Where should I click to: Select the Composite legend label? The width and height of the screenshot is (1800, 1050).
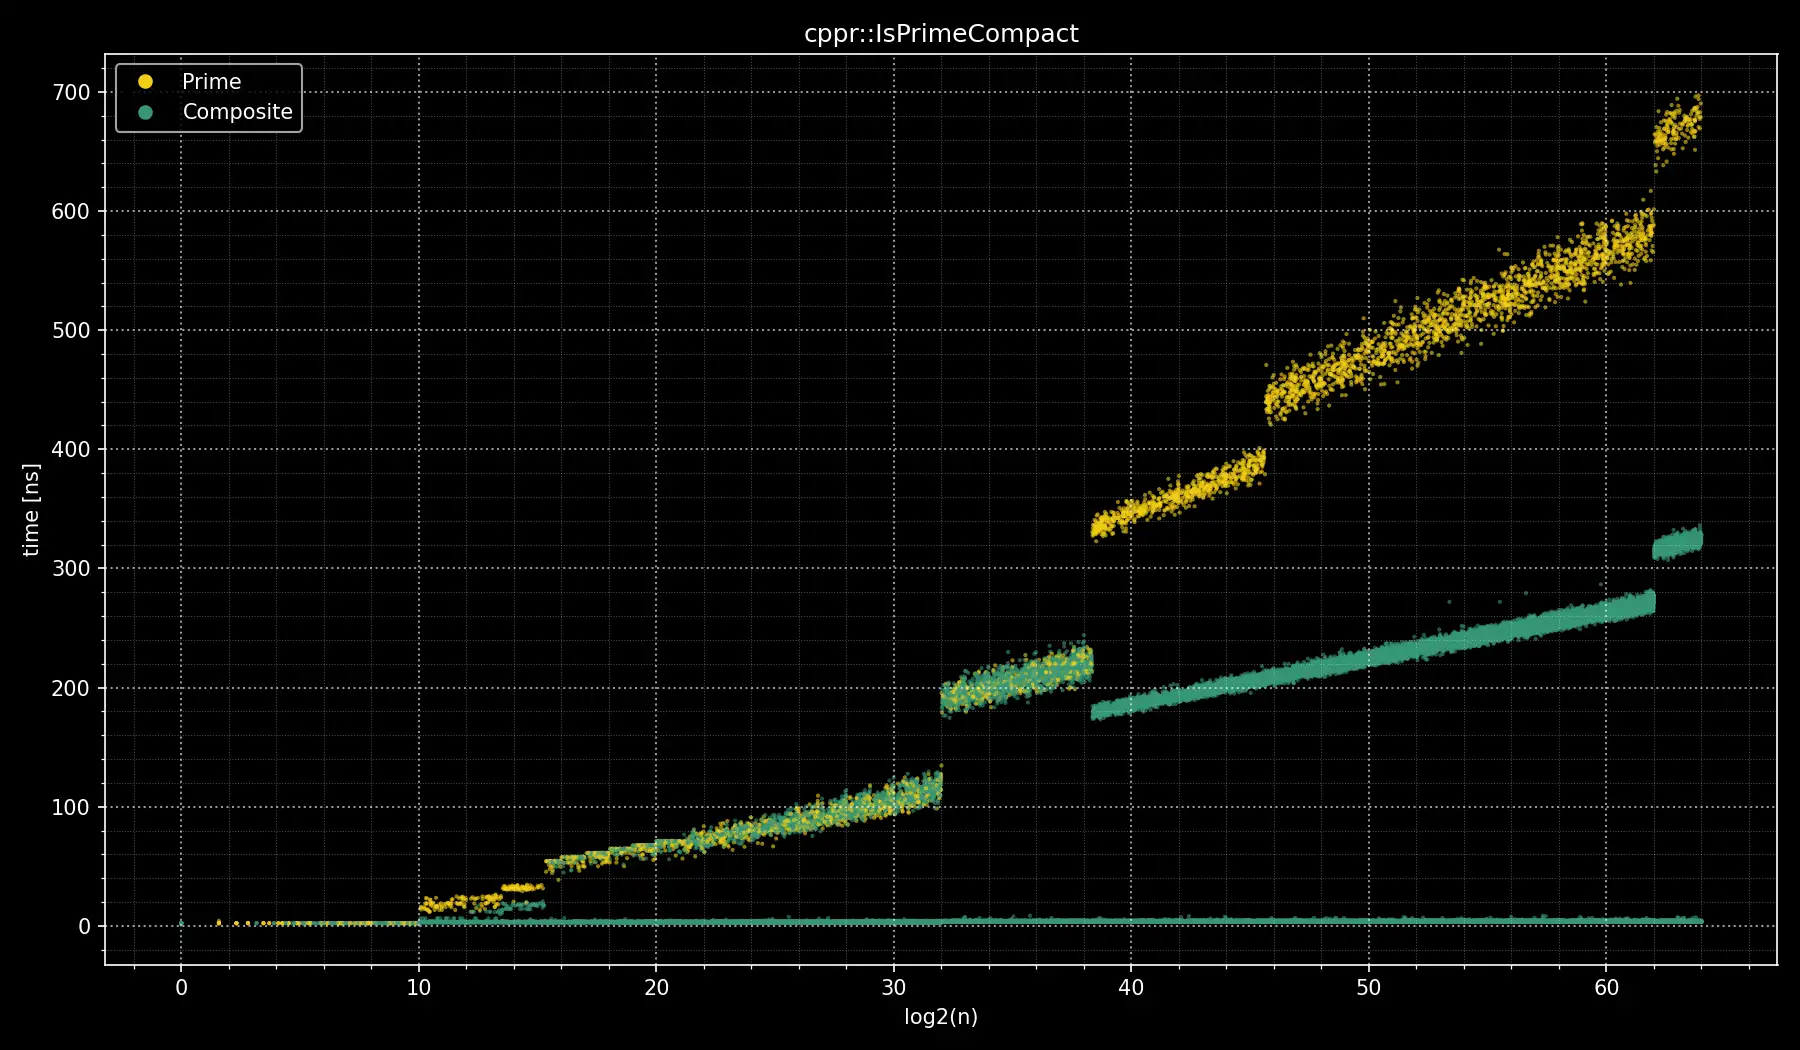pyautogui.click(x=237, y=112)
